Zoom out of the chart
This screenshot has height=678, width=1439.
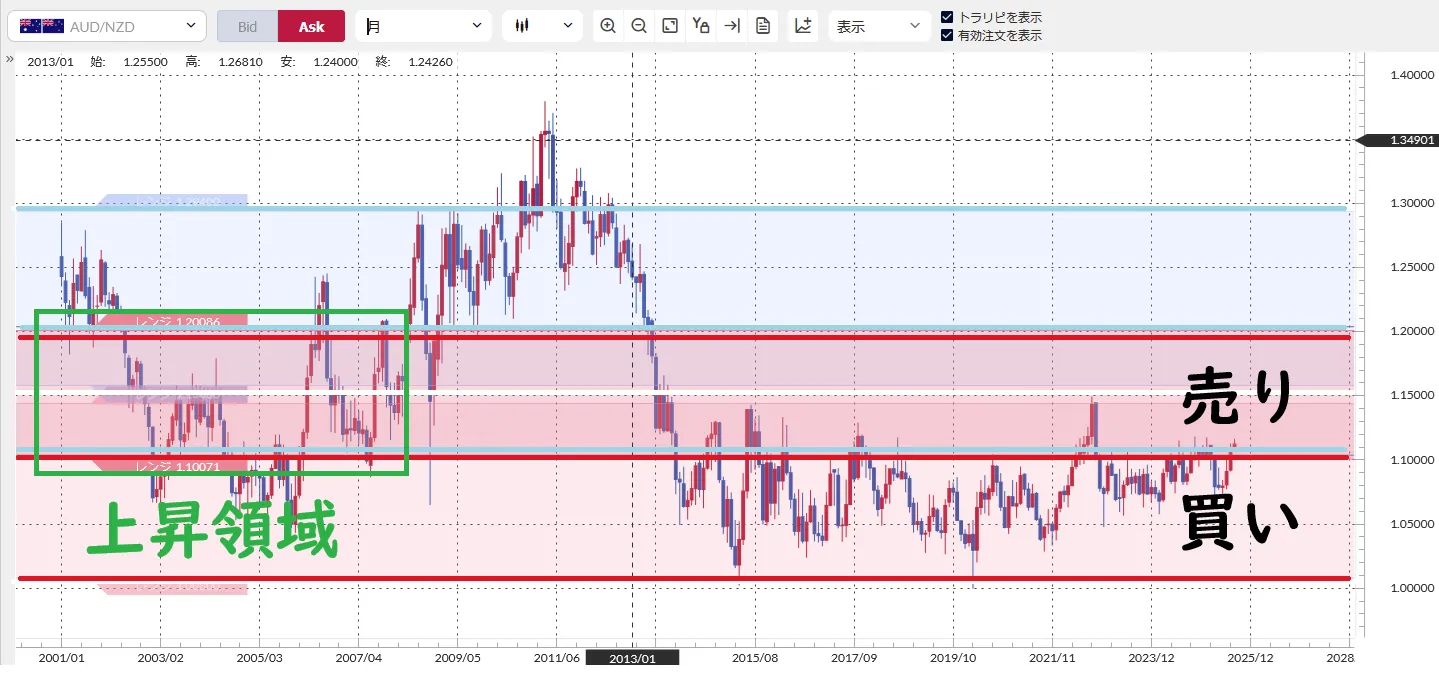pyautogui.click(x=639, y=26)
